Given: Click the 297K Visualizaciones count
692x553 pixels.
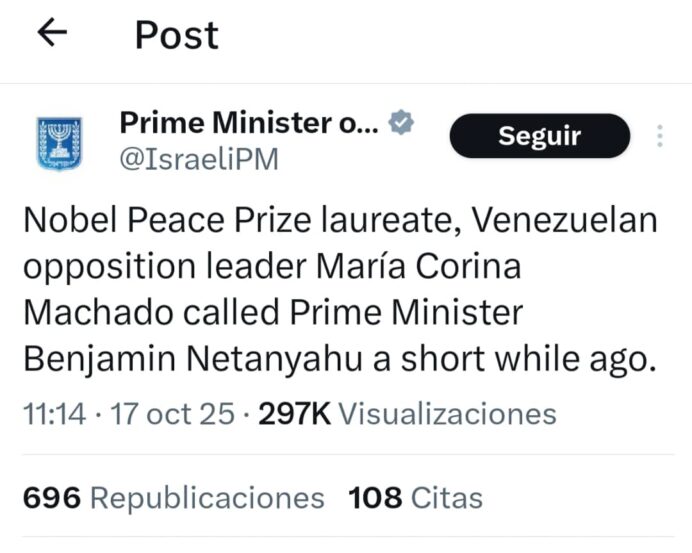Looking at the screenshot, I should (407, 414).
